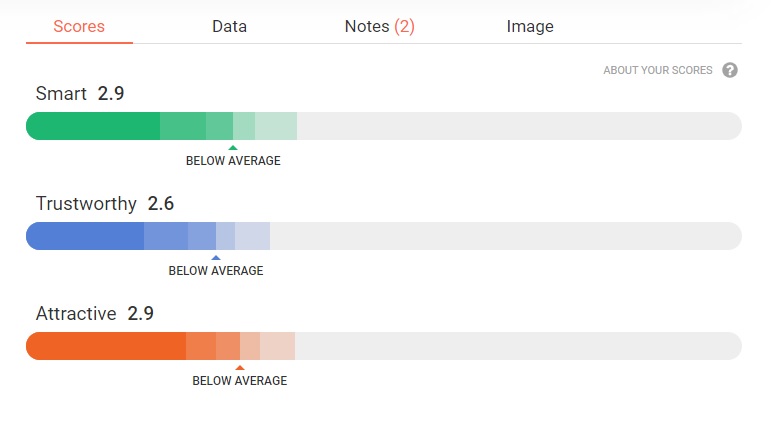This screenshot has height=445, width=773.
Task: Click the solid orange part of Attractive bar
Action: click(106, 346)
